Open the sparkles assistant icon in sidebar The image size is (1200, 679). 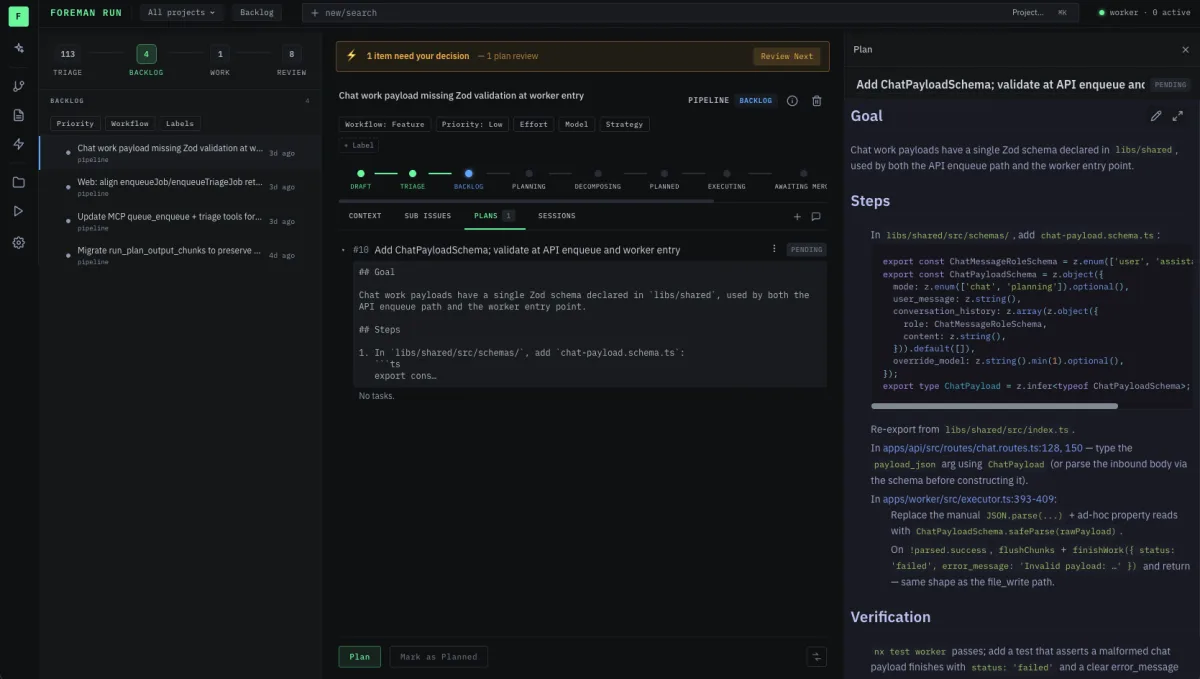[18, 48]
